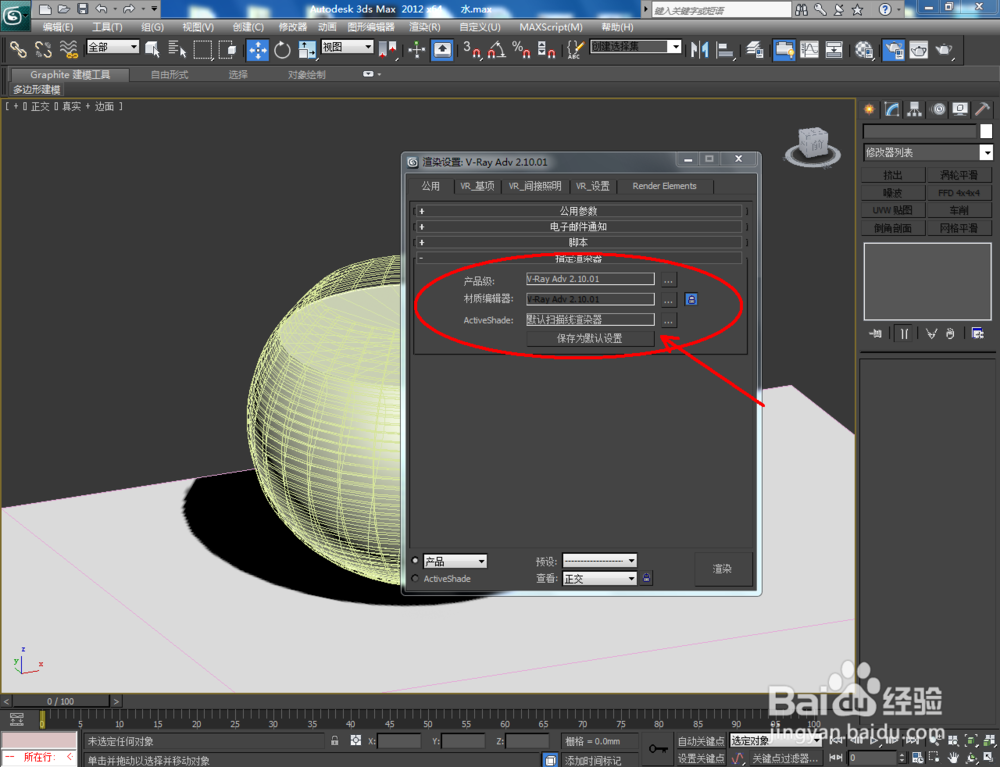The height and width of the screenshot is (767, 1000).
Task: Toggle material editor renderer lock icon
Action: [x=691, y=299]
